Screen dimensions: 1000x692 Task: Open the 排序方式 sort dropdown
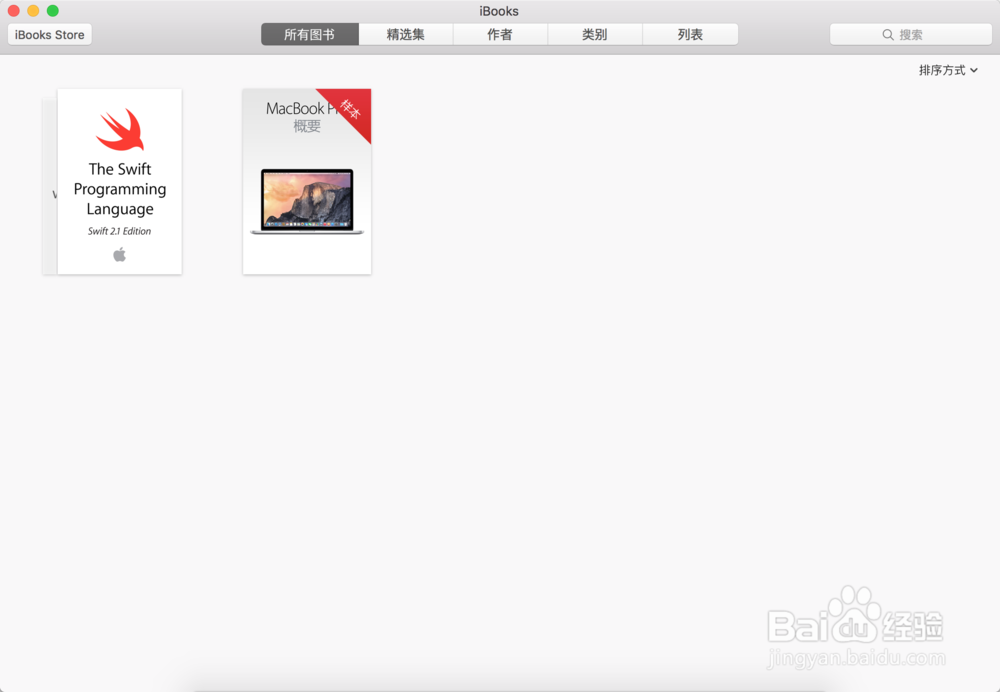[948, 70]
